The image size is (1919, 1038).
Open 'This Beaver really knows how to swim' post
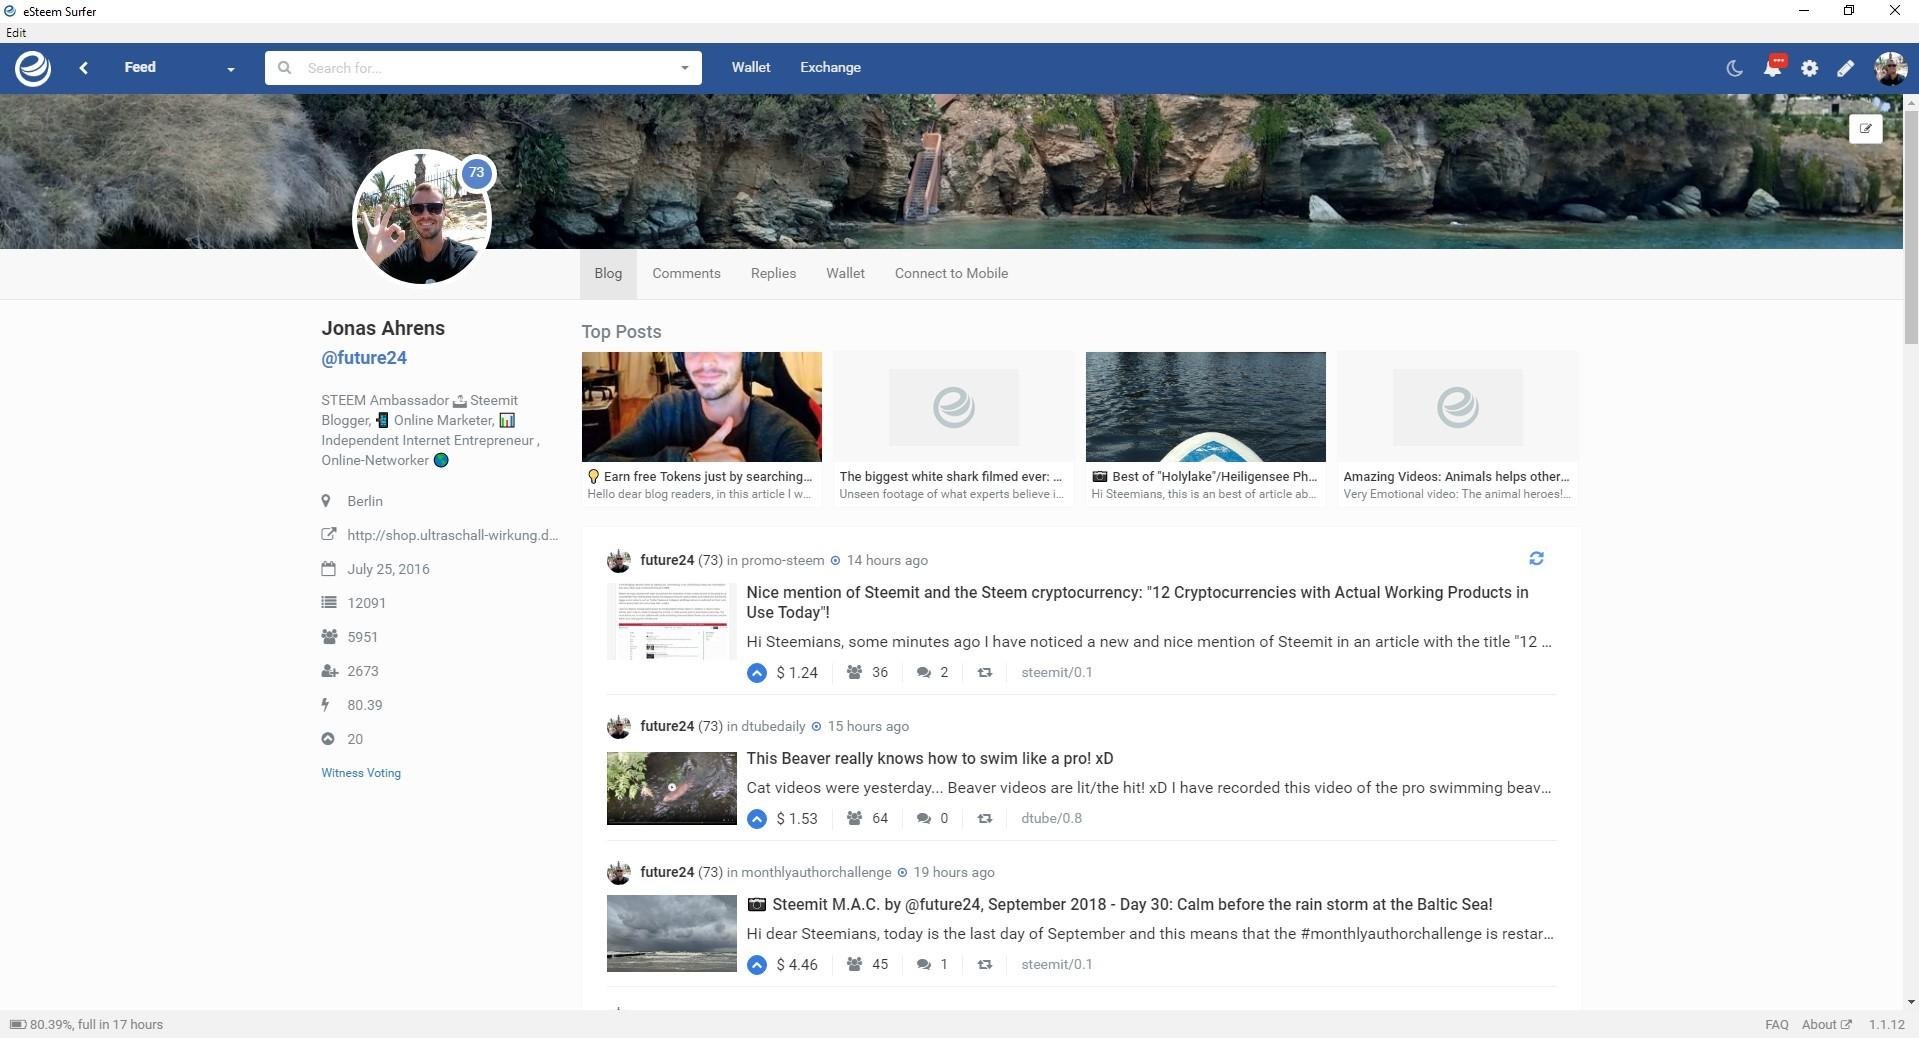(x=930, y=758)
